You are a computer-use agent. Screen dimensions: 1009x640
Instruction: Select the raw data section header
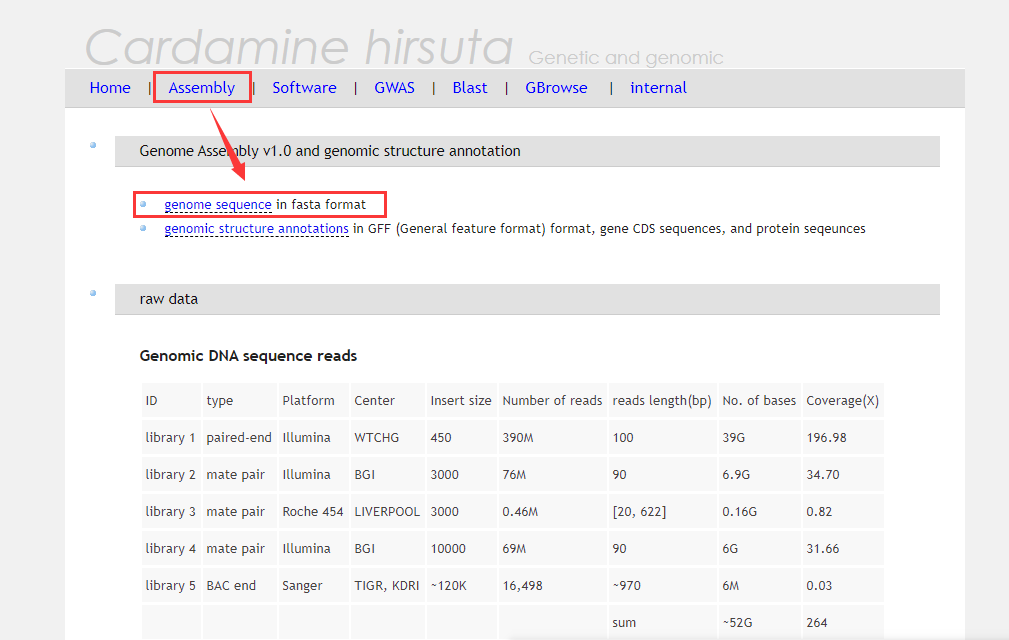pyautogui.click(x=527, y=299)
